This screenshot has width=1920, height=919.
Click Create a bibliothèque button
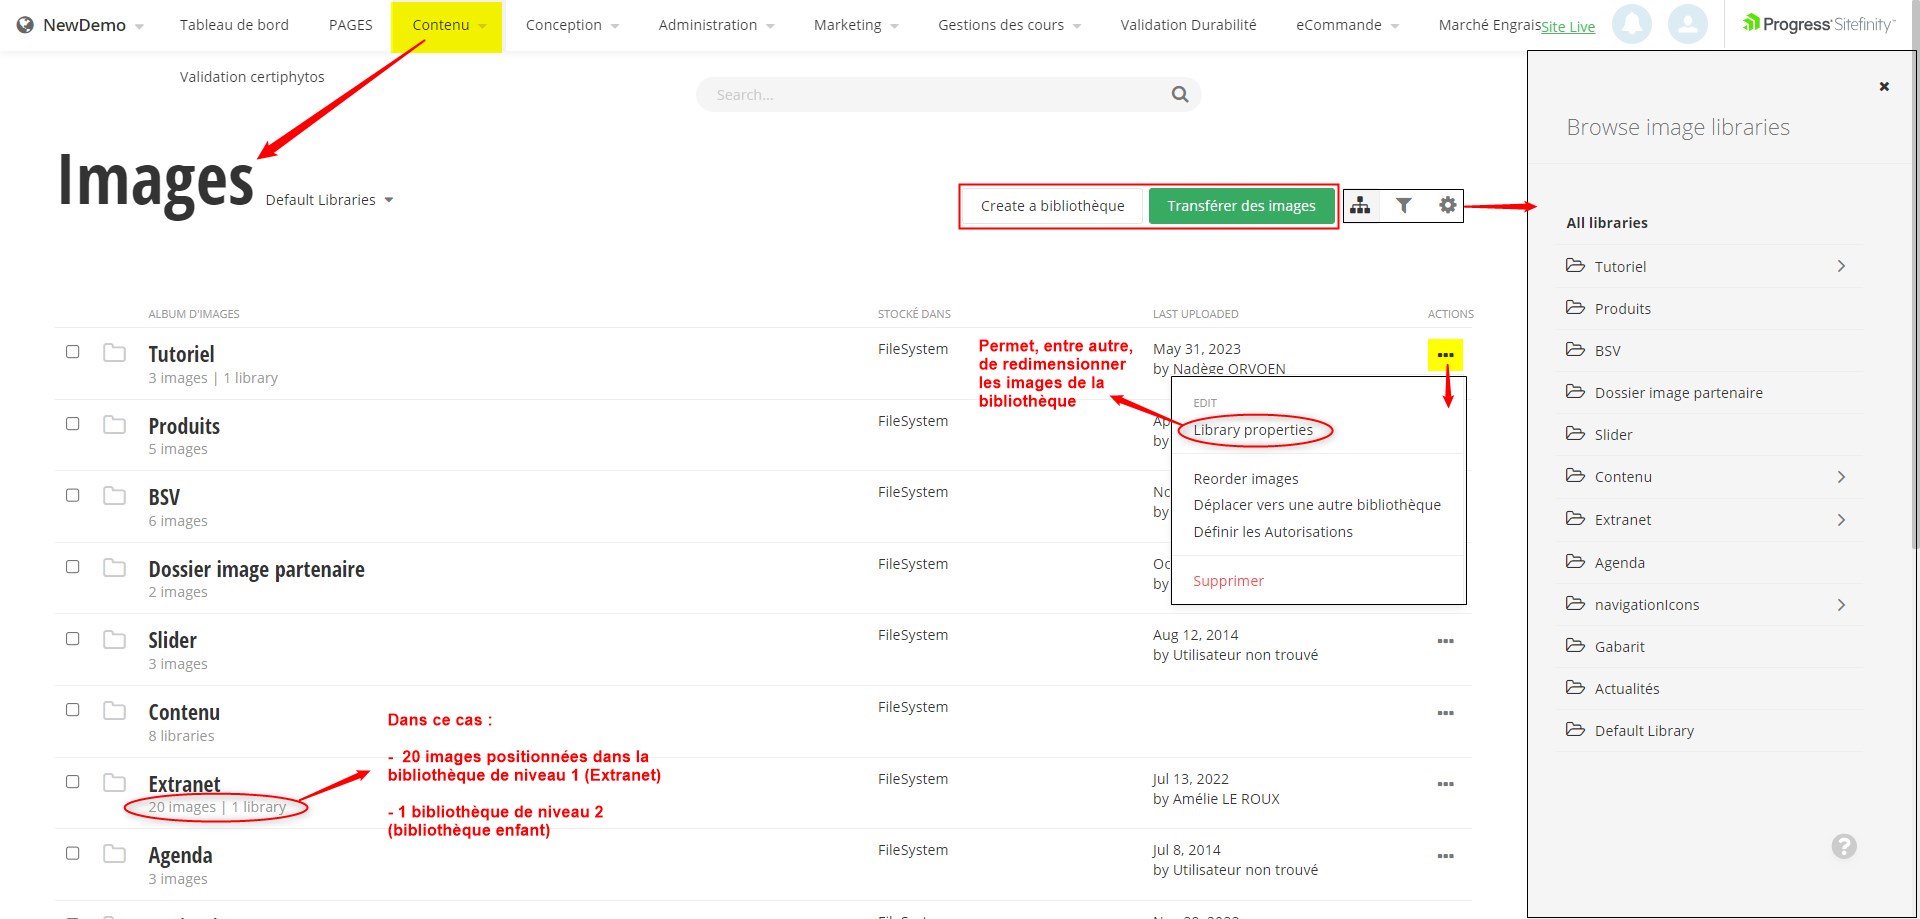(1052, 206)
